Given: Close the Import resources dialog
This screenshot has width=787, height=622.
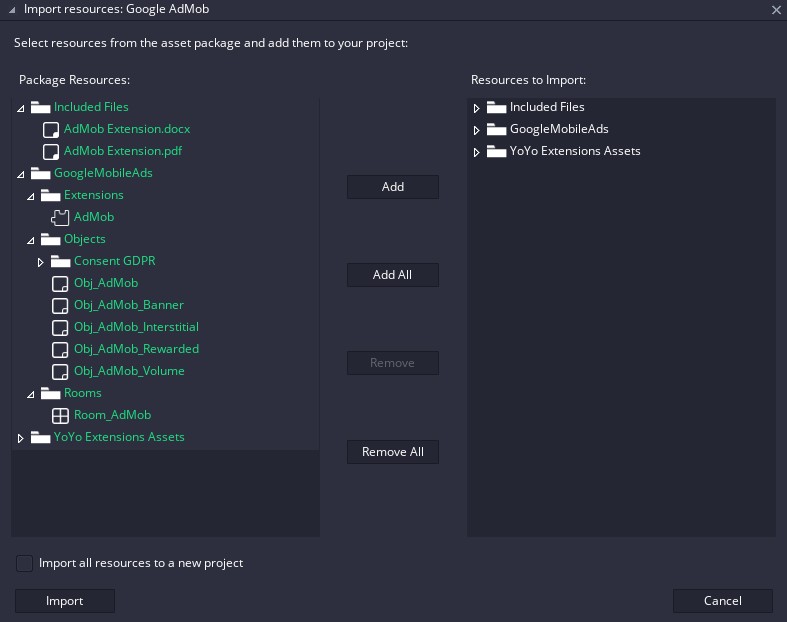Looking at the screenshot, I should pos(776,10).
